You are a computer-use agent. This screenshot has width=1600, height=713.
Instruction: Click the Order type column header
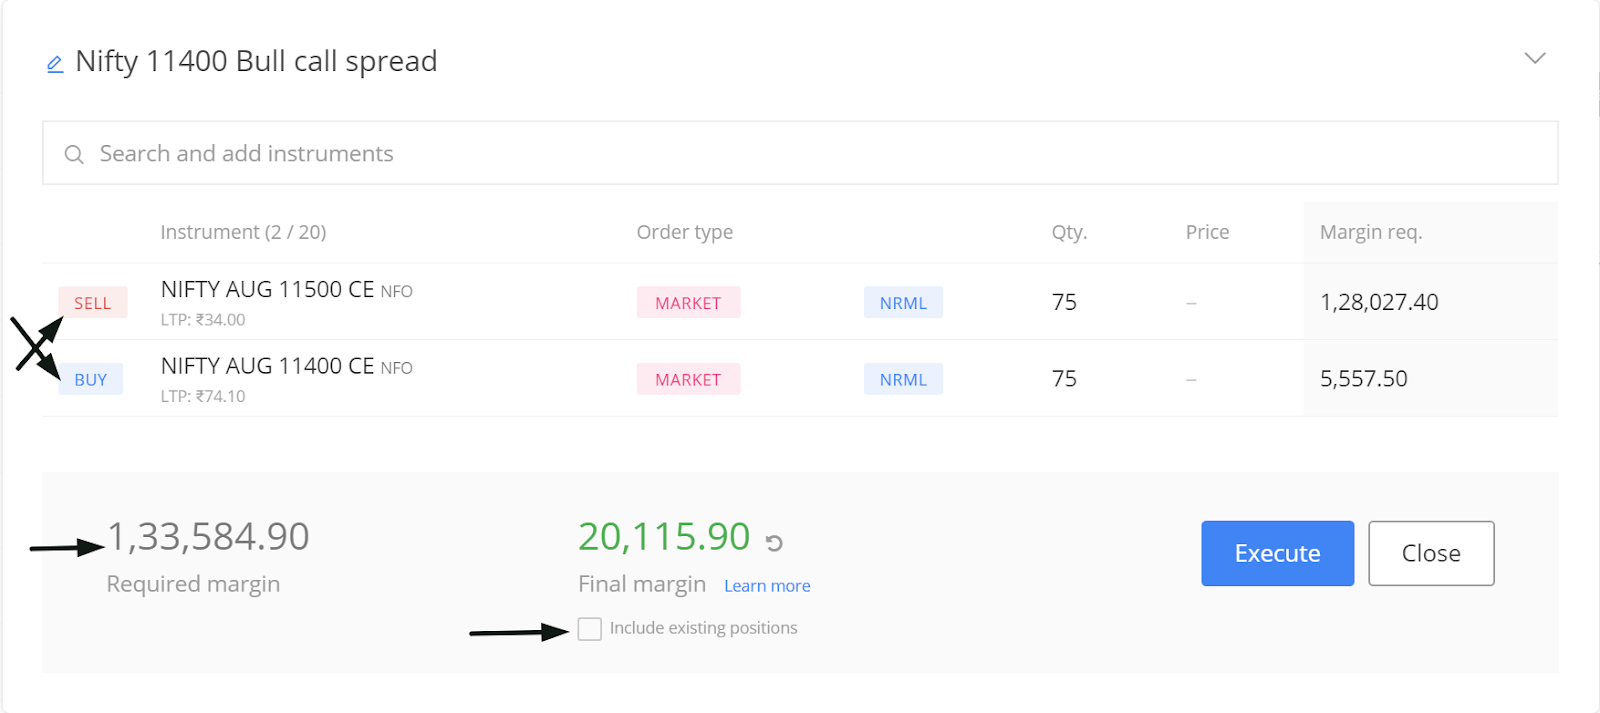(685, 232)
